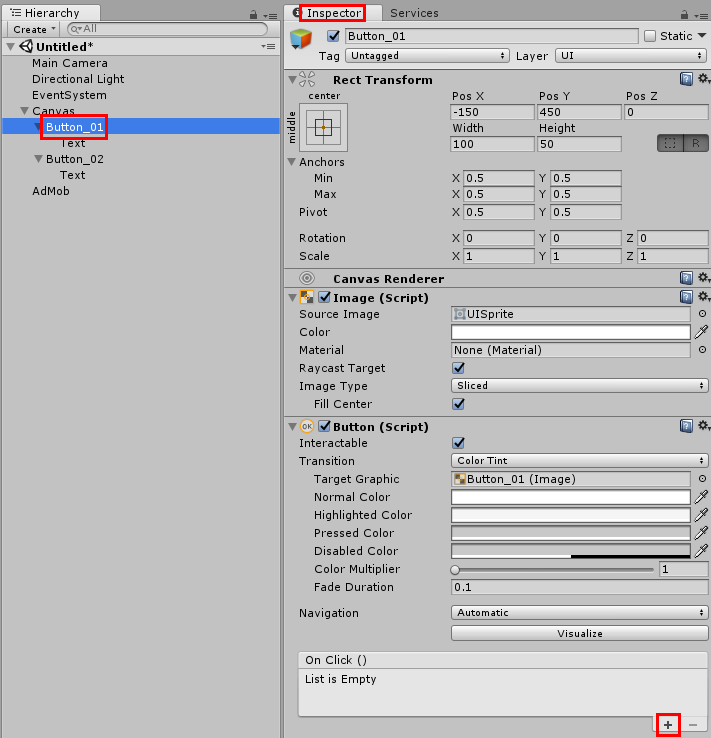711x738 pixels.
Task: Open Button (Script) help reference icon
Action: point(686,426)
